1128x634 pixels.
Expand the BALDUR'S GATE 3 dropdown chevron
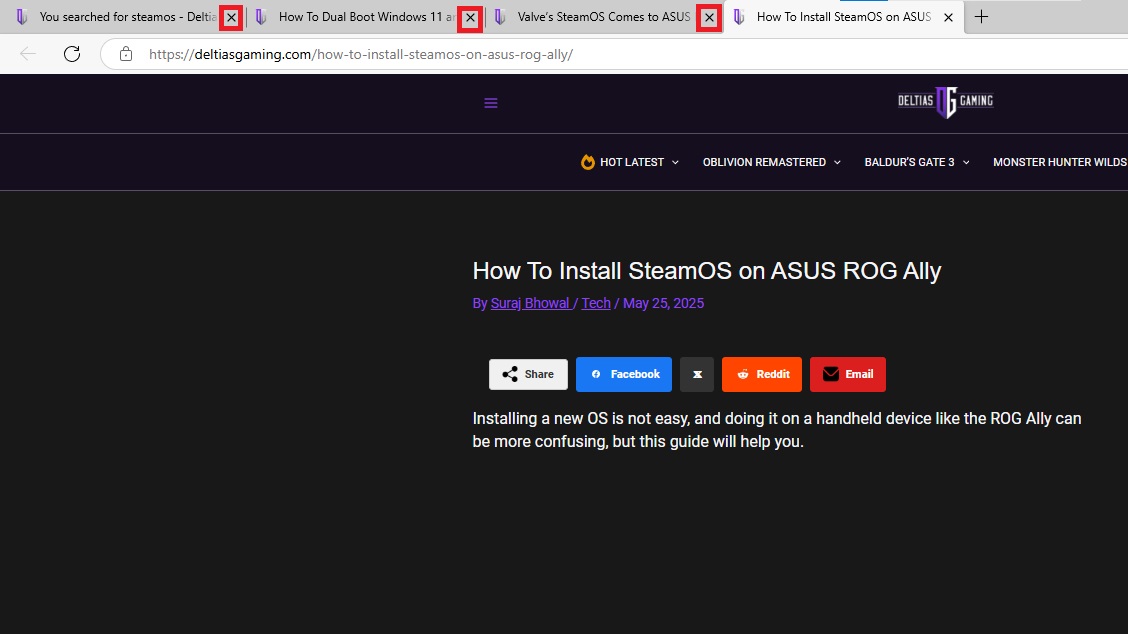[x=966, y=163]
